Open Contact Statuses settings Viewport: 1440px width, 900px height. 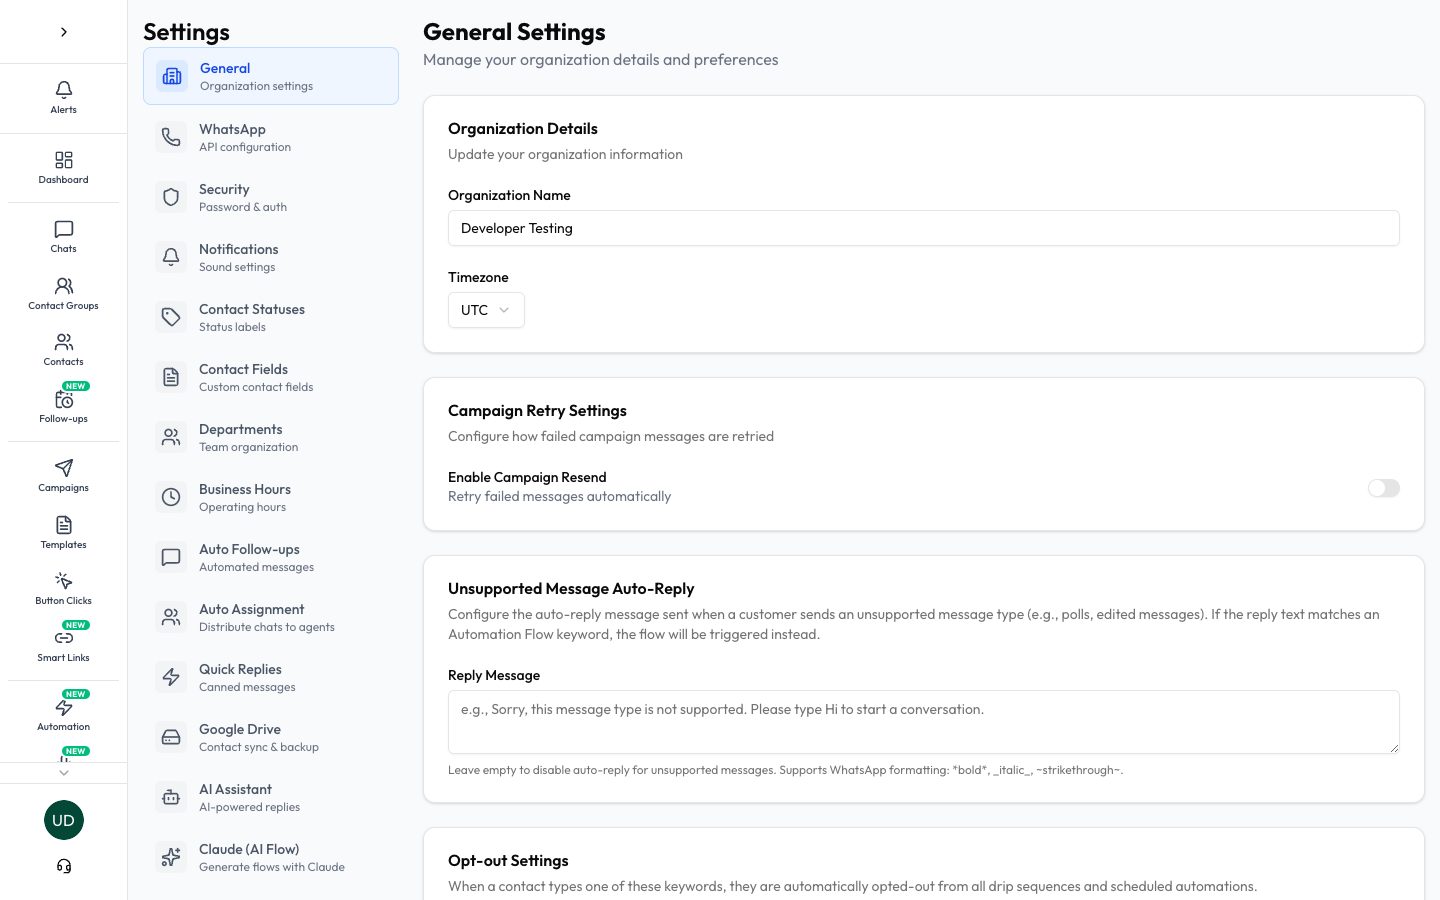(271, 317)
